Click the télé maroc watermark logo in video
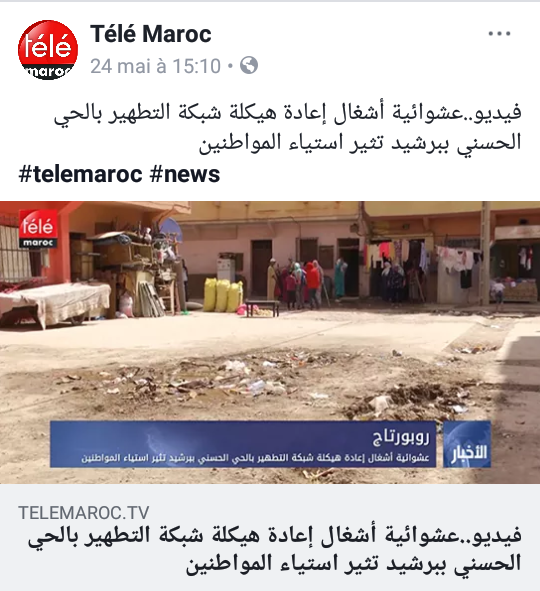This screenshot has width=540, height=591. click(38, 228)
